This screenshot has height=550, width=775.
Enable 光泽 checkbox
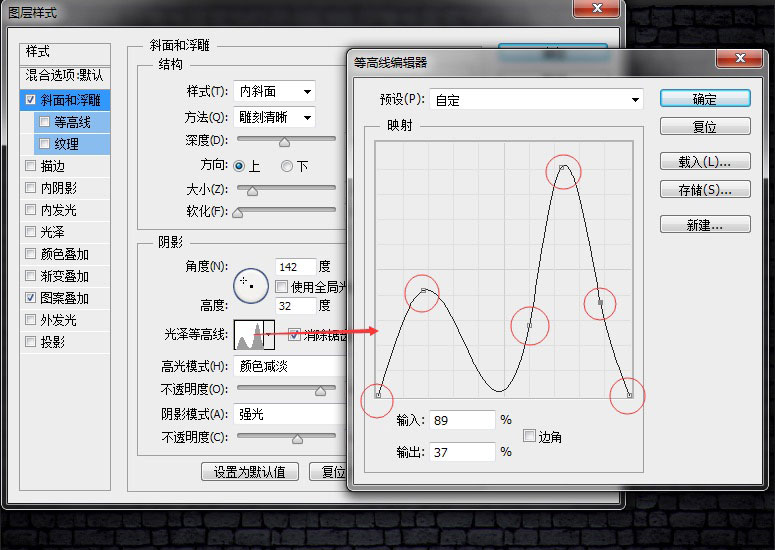coord(31,231)
